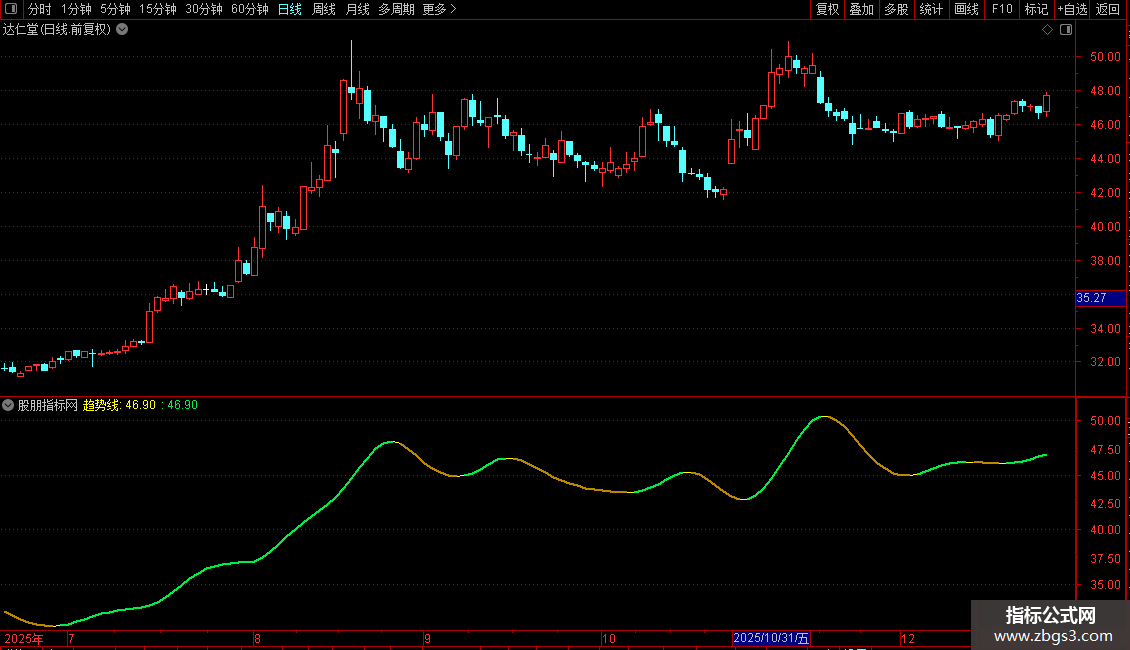Click the 股朋指标网 indicator name
The height and width of the screenshot is (650, 1130).
tap(48, 405)
